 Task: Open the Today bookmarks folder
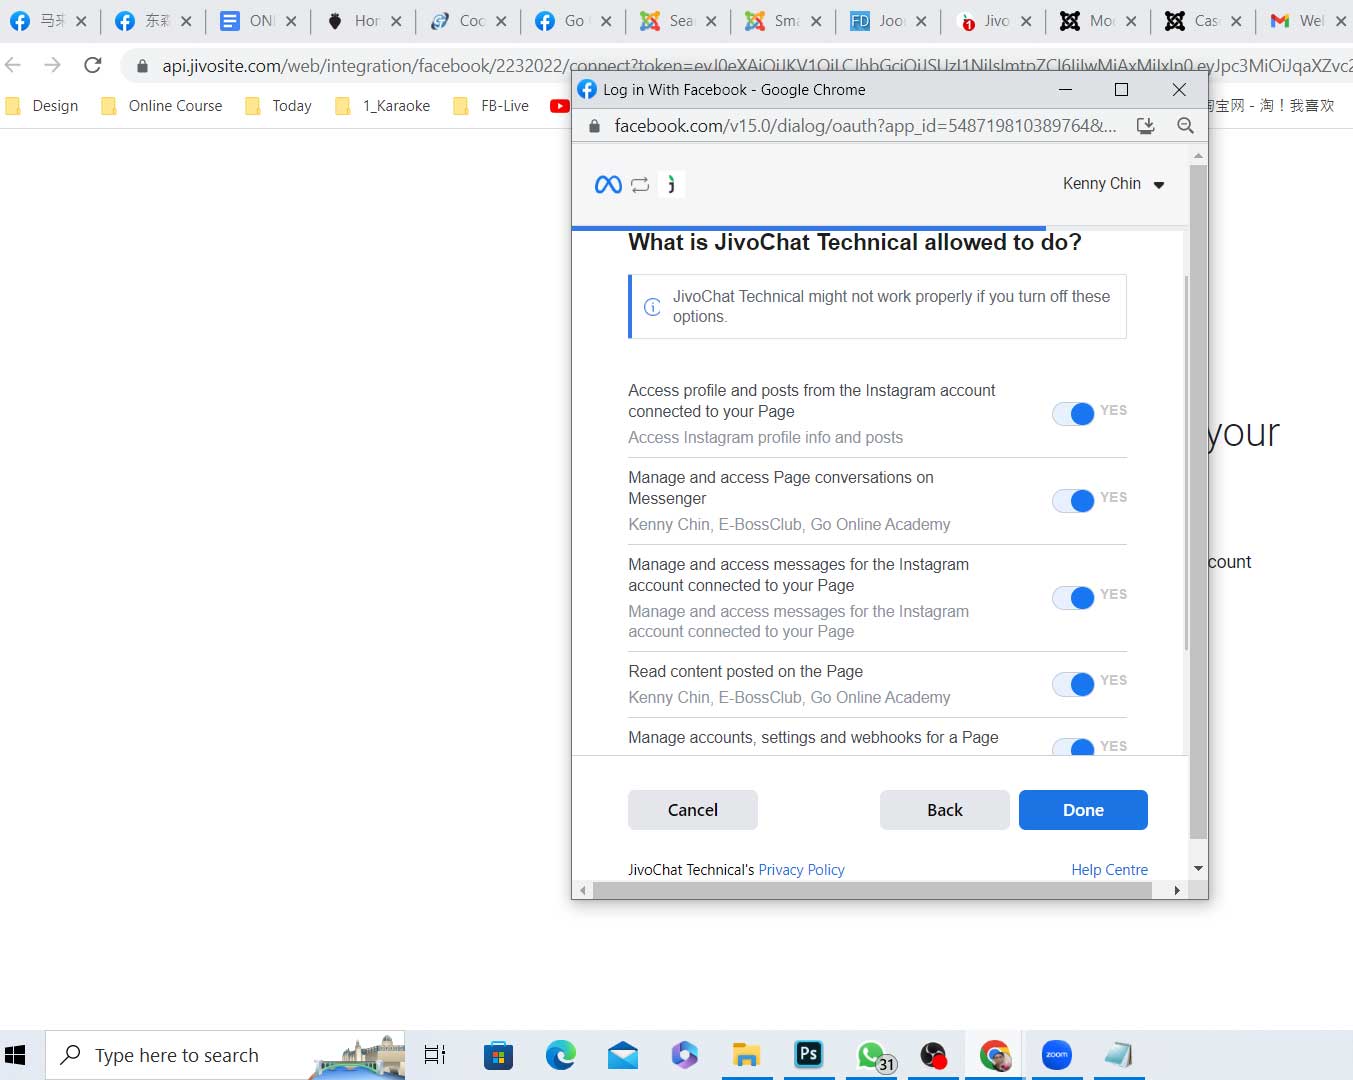point(278,106)
